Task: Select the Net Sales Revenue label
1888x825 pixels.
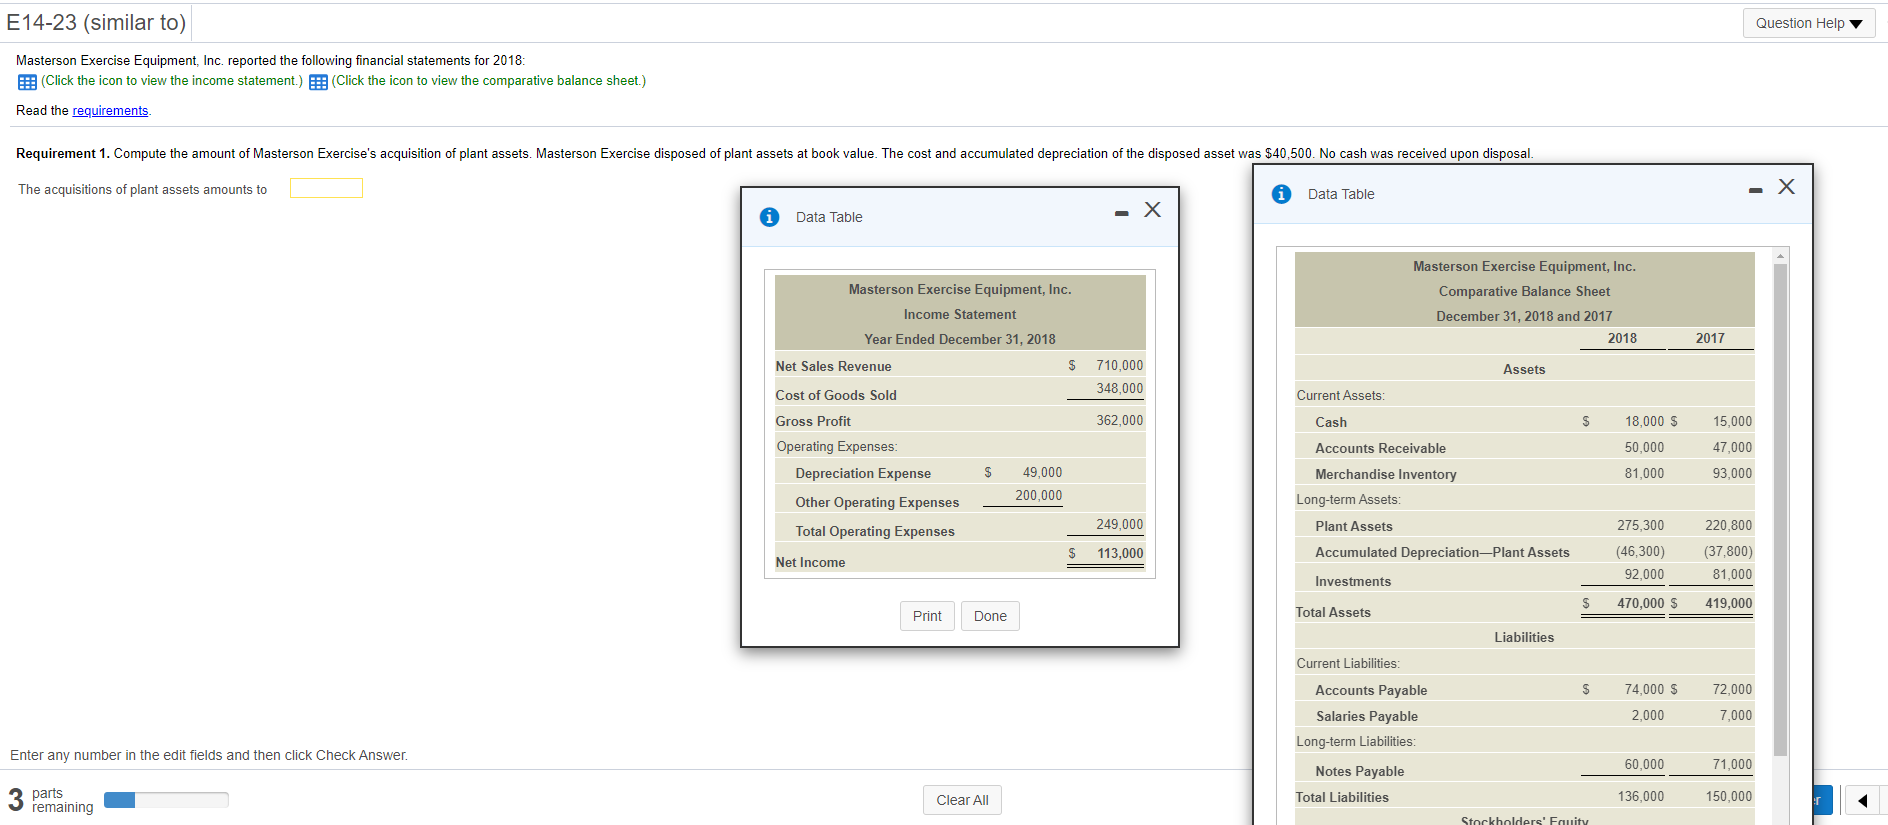Action: [833, 367]
